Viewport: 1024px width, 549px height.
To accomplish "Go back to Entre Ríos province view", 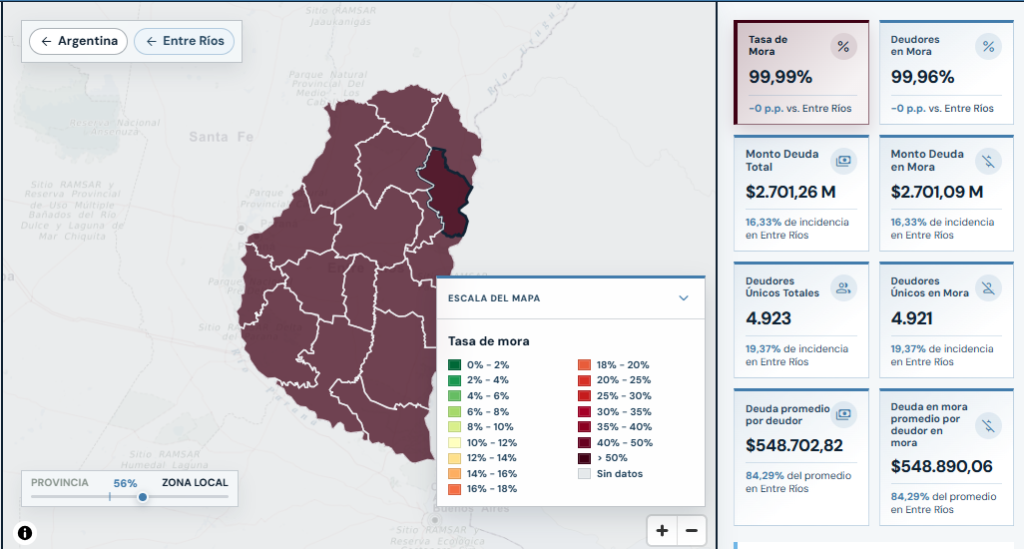I will [184, 41].
